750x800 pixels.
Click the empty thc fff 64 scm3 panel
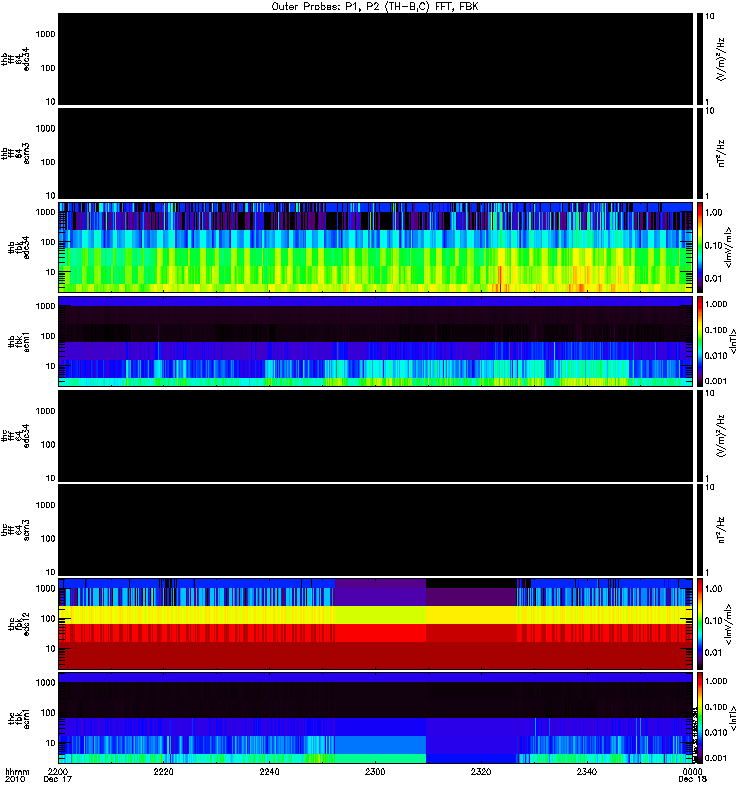tap(376, 530)
